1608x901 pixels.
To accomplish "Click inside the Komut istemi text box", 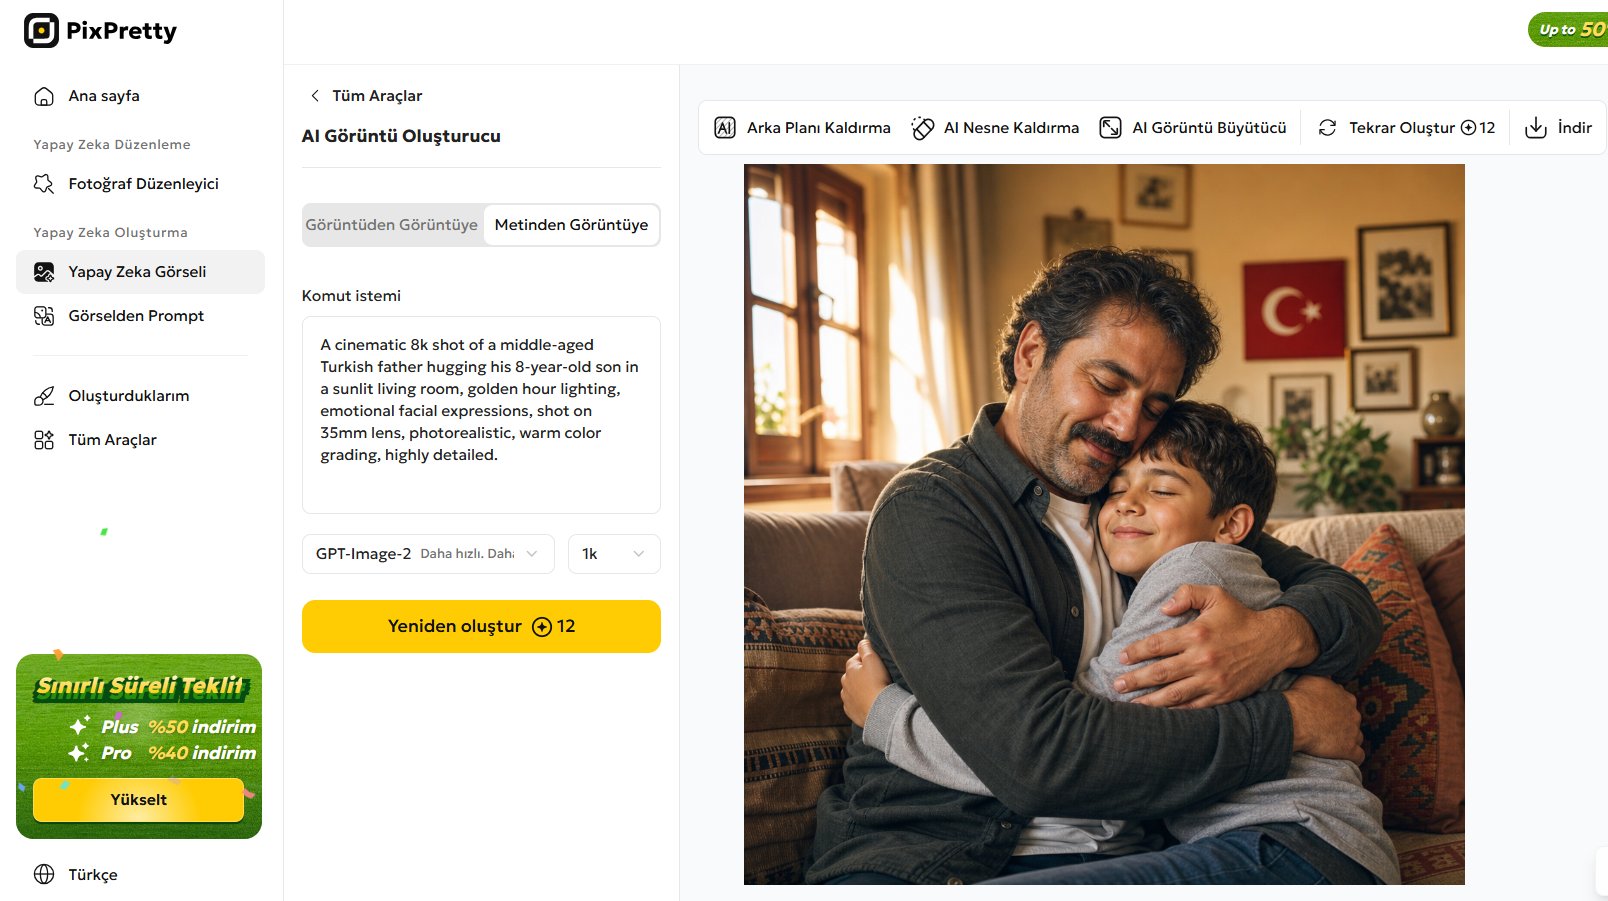I will coord(481,415).
